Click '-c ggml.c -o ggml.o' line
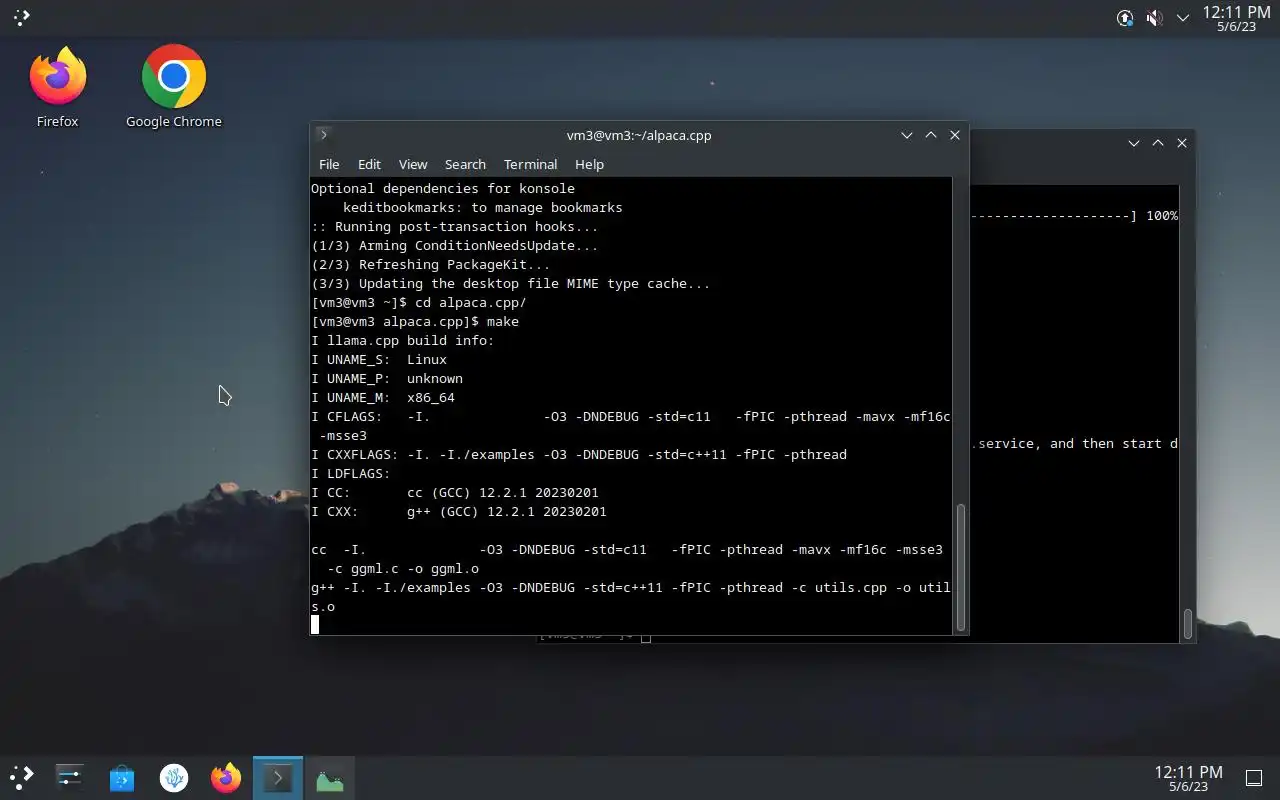This screenshot has width=1280, height=800. coord(403,569)
